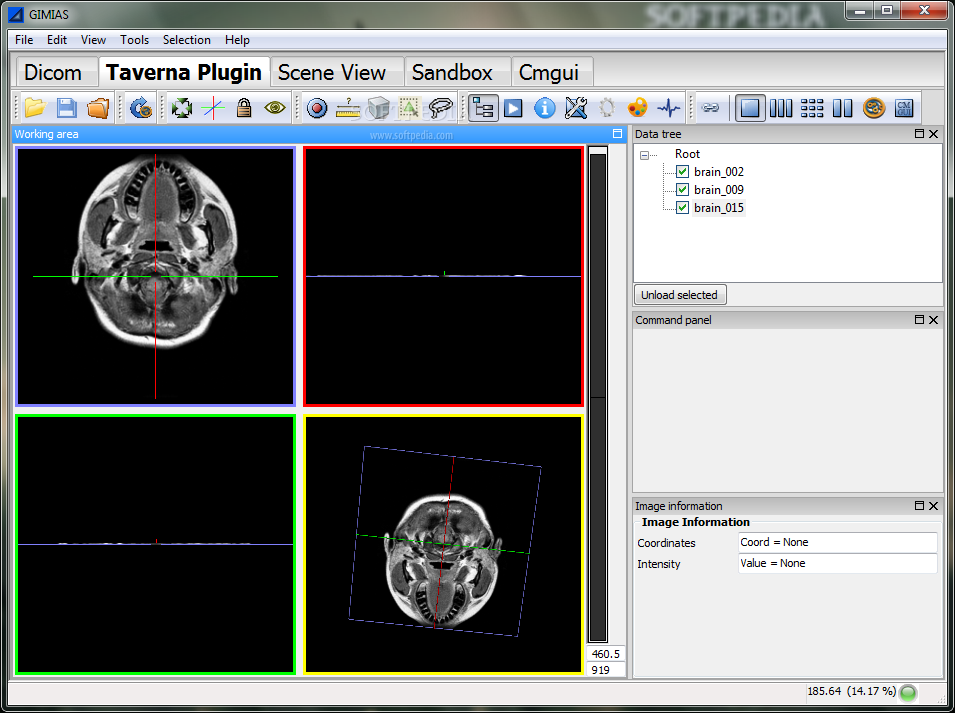Screen dimensions: 955x713
Task: Click the 460.5 level value box
Action: 605,654
